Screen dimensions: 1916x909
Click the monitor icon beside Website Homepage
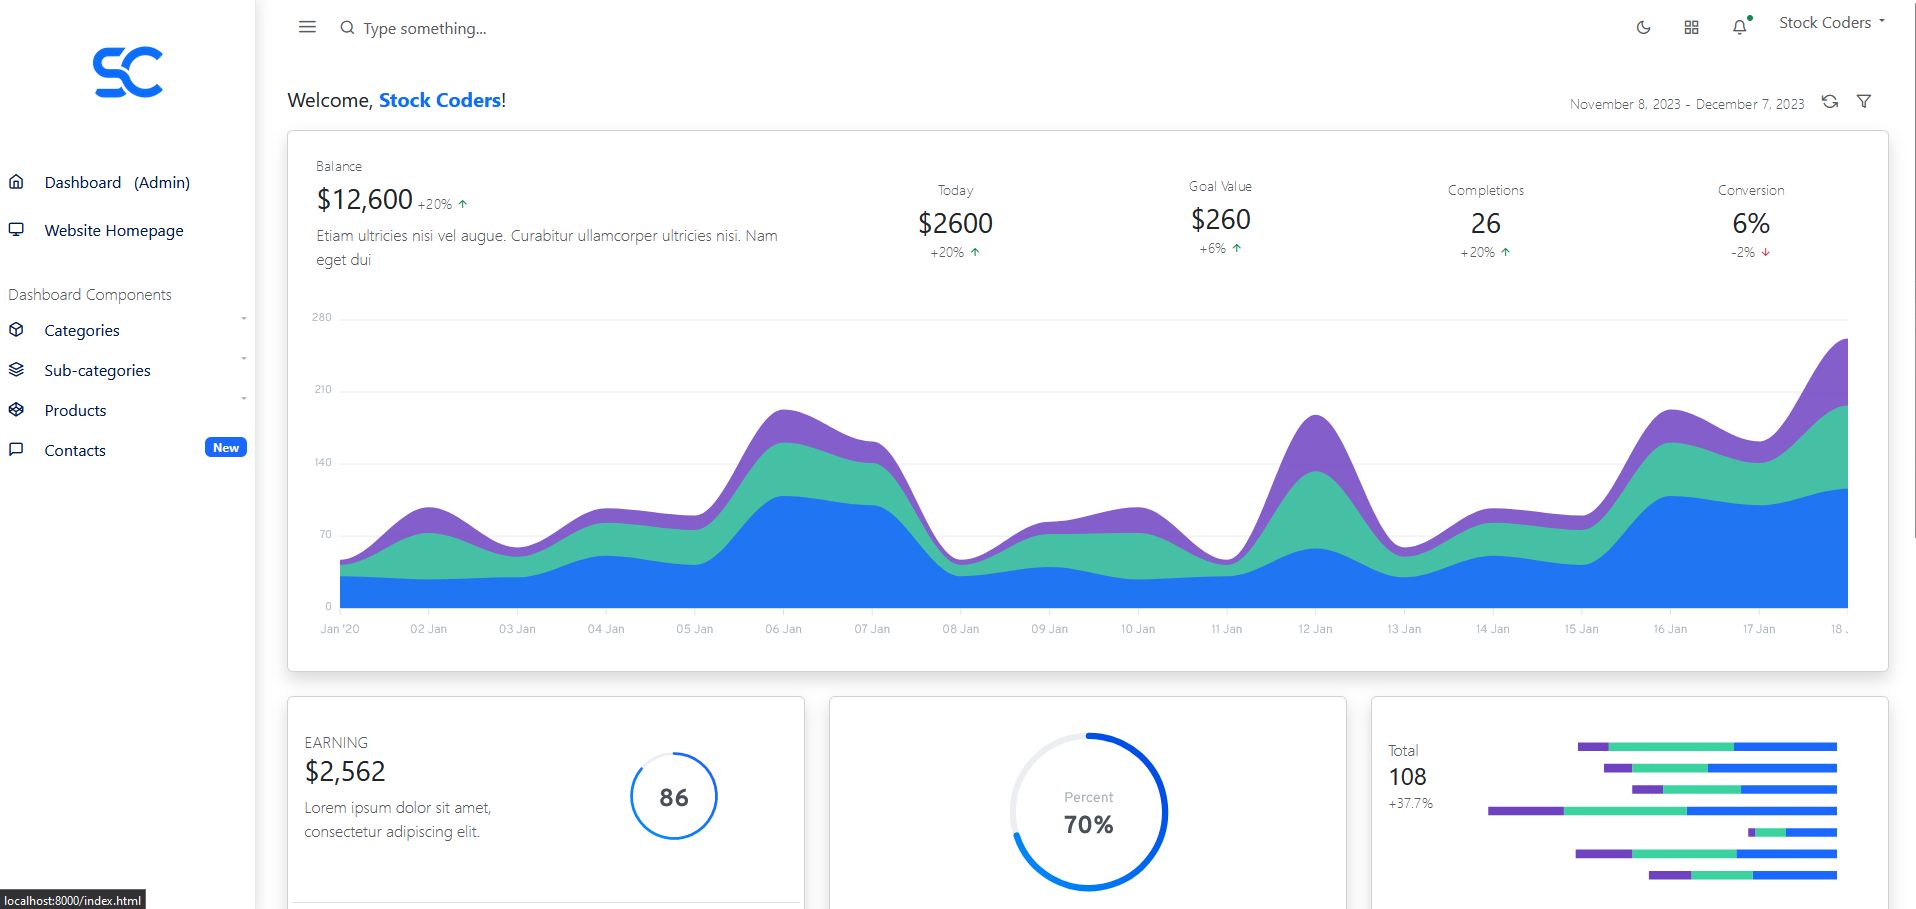[x=16, y=229]
